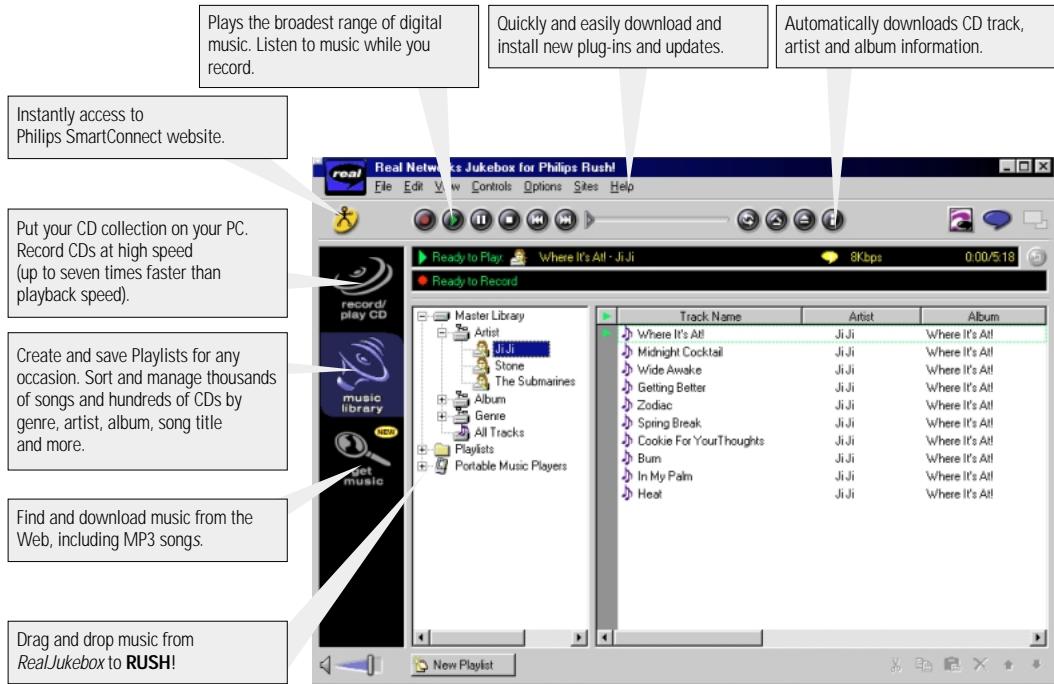Click the red Record button
Screen dimensions: 1054x684
tap(424, 220)
